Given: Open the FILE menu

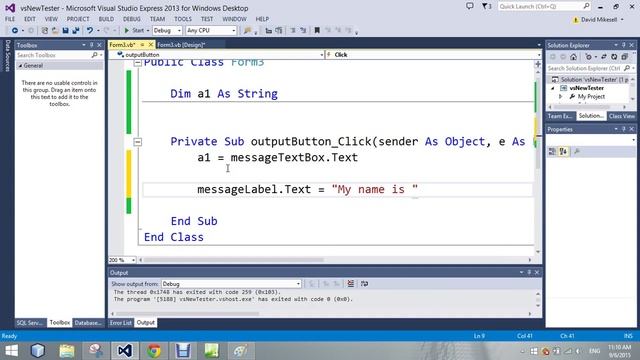Looking at the screenshot, I should pos(10,19).
